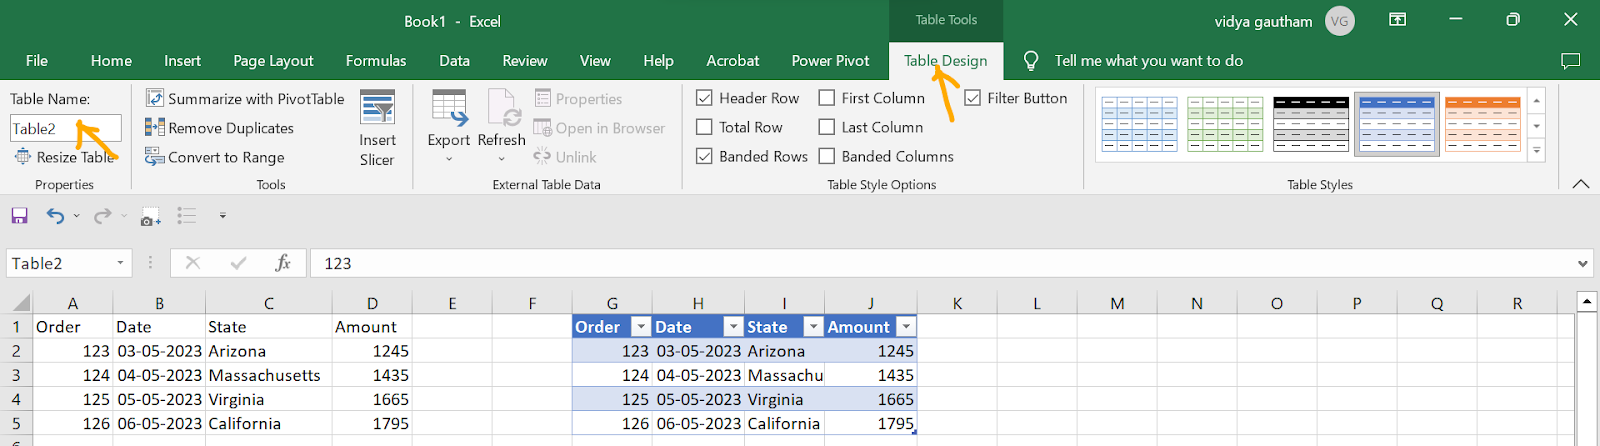Switch to the Page Layout tab

(273, 61)
